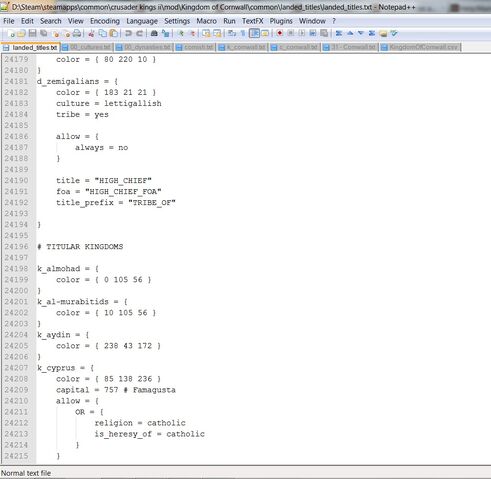The image size is (491, 479).
Task: Cut selection using the scissors icon
Action: pyautogui.click(x=91, y=33)
